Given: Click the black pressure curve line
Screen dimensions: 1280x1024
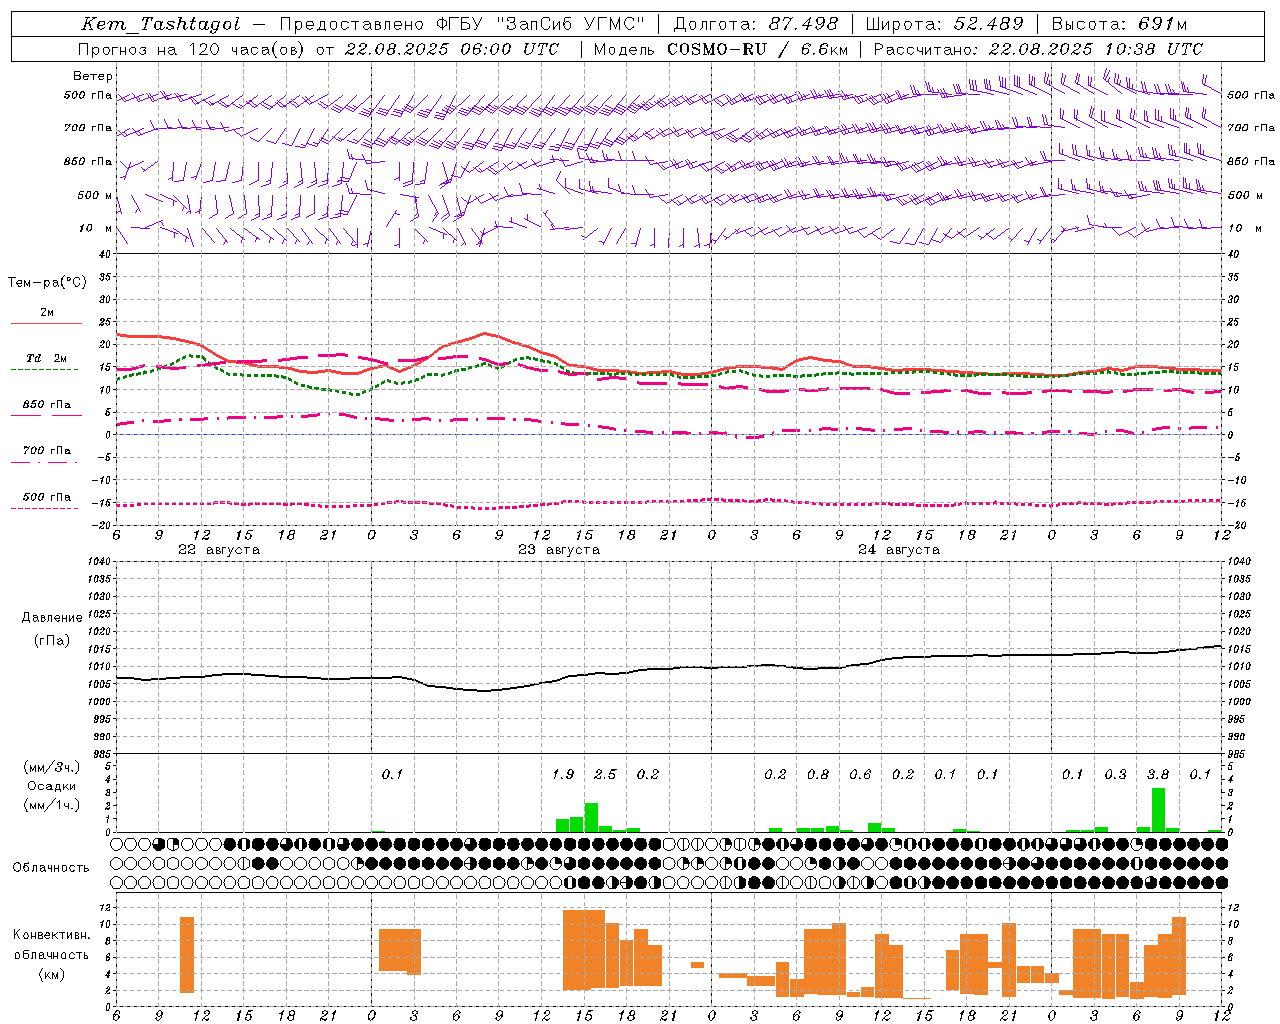Looking at the screenshot, I should pos(670,669).
